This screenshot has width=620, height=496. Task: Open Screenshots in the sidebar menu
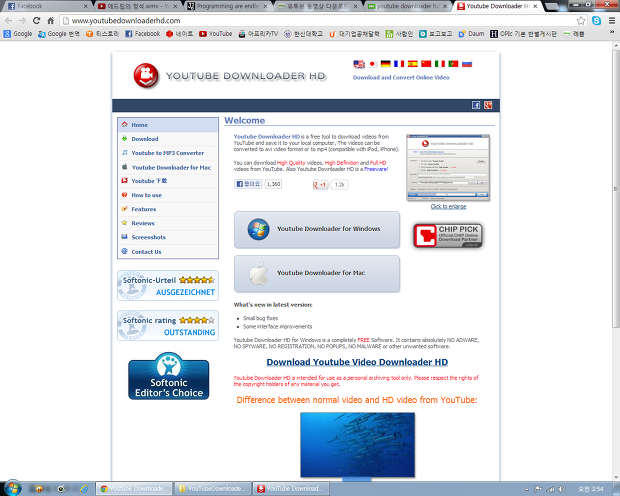[168, 237]
